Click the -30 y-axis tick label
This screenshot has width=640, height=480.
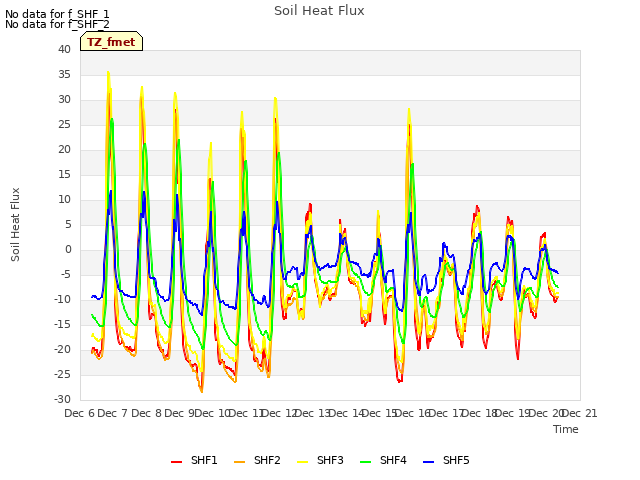tap(63, 399)
